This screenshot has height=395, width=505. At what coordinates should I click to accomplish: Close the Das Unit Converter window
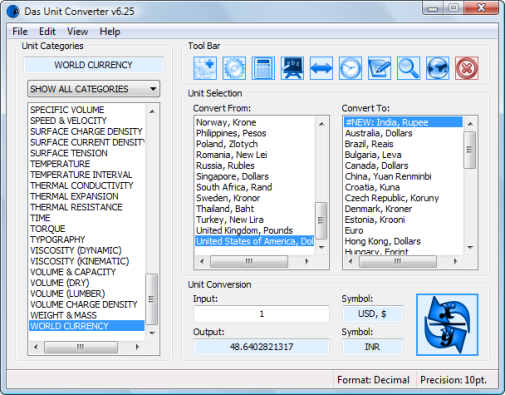coord(481,8)
